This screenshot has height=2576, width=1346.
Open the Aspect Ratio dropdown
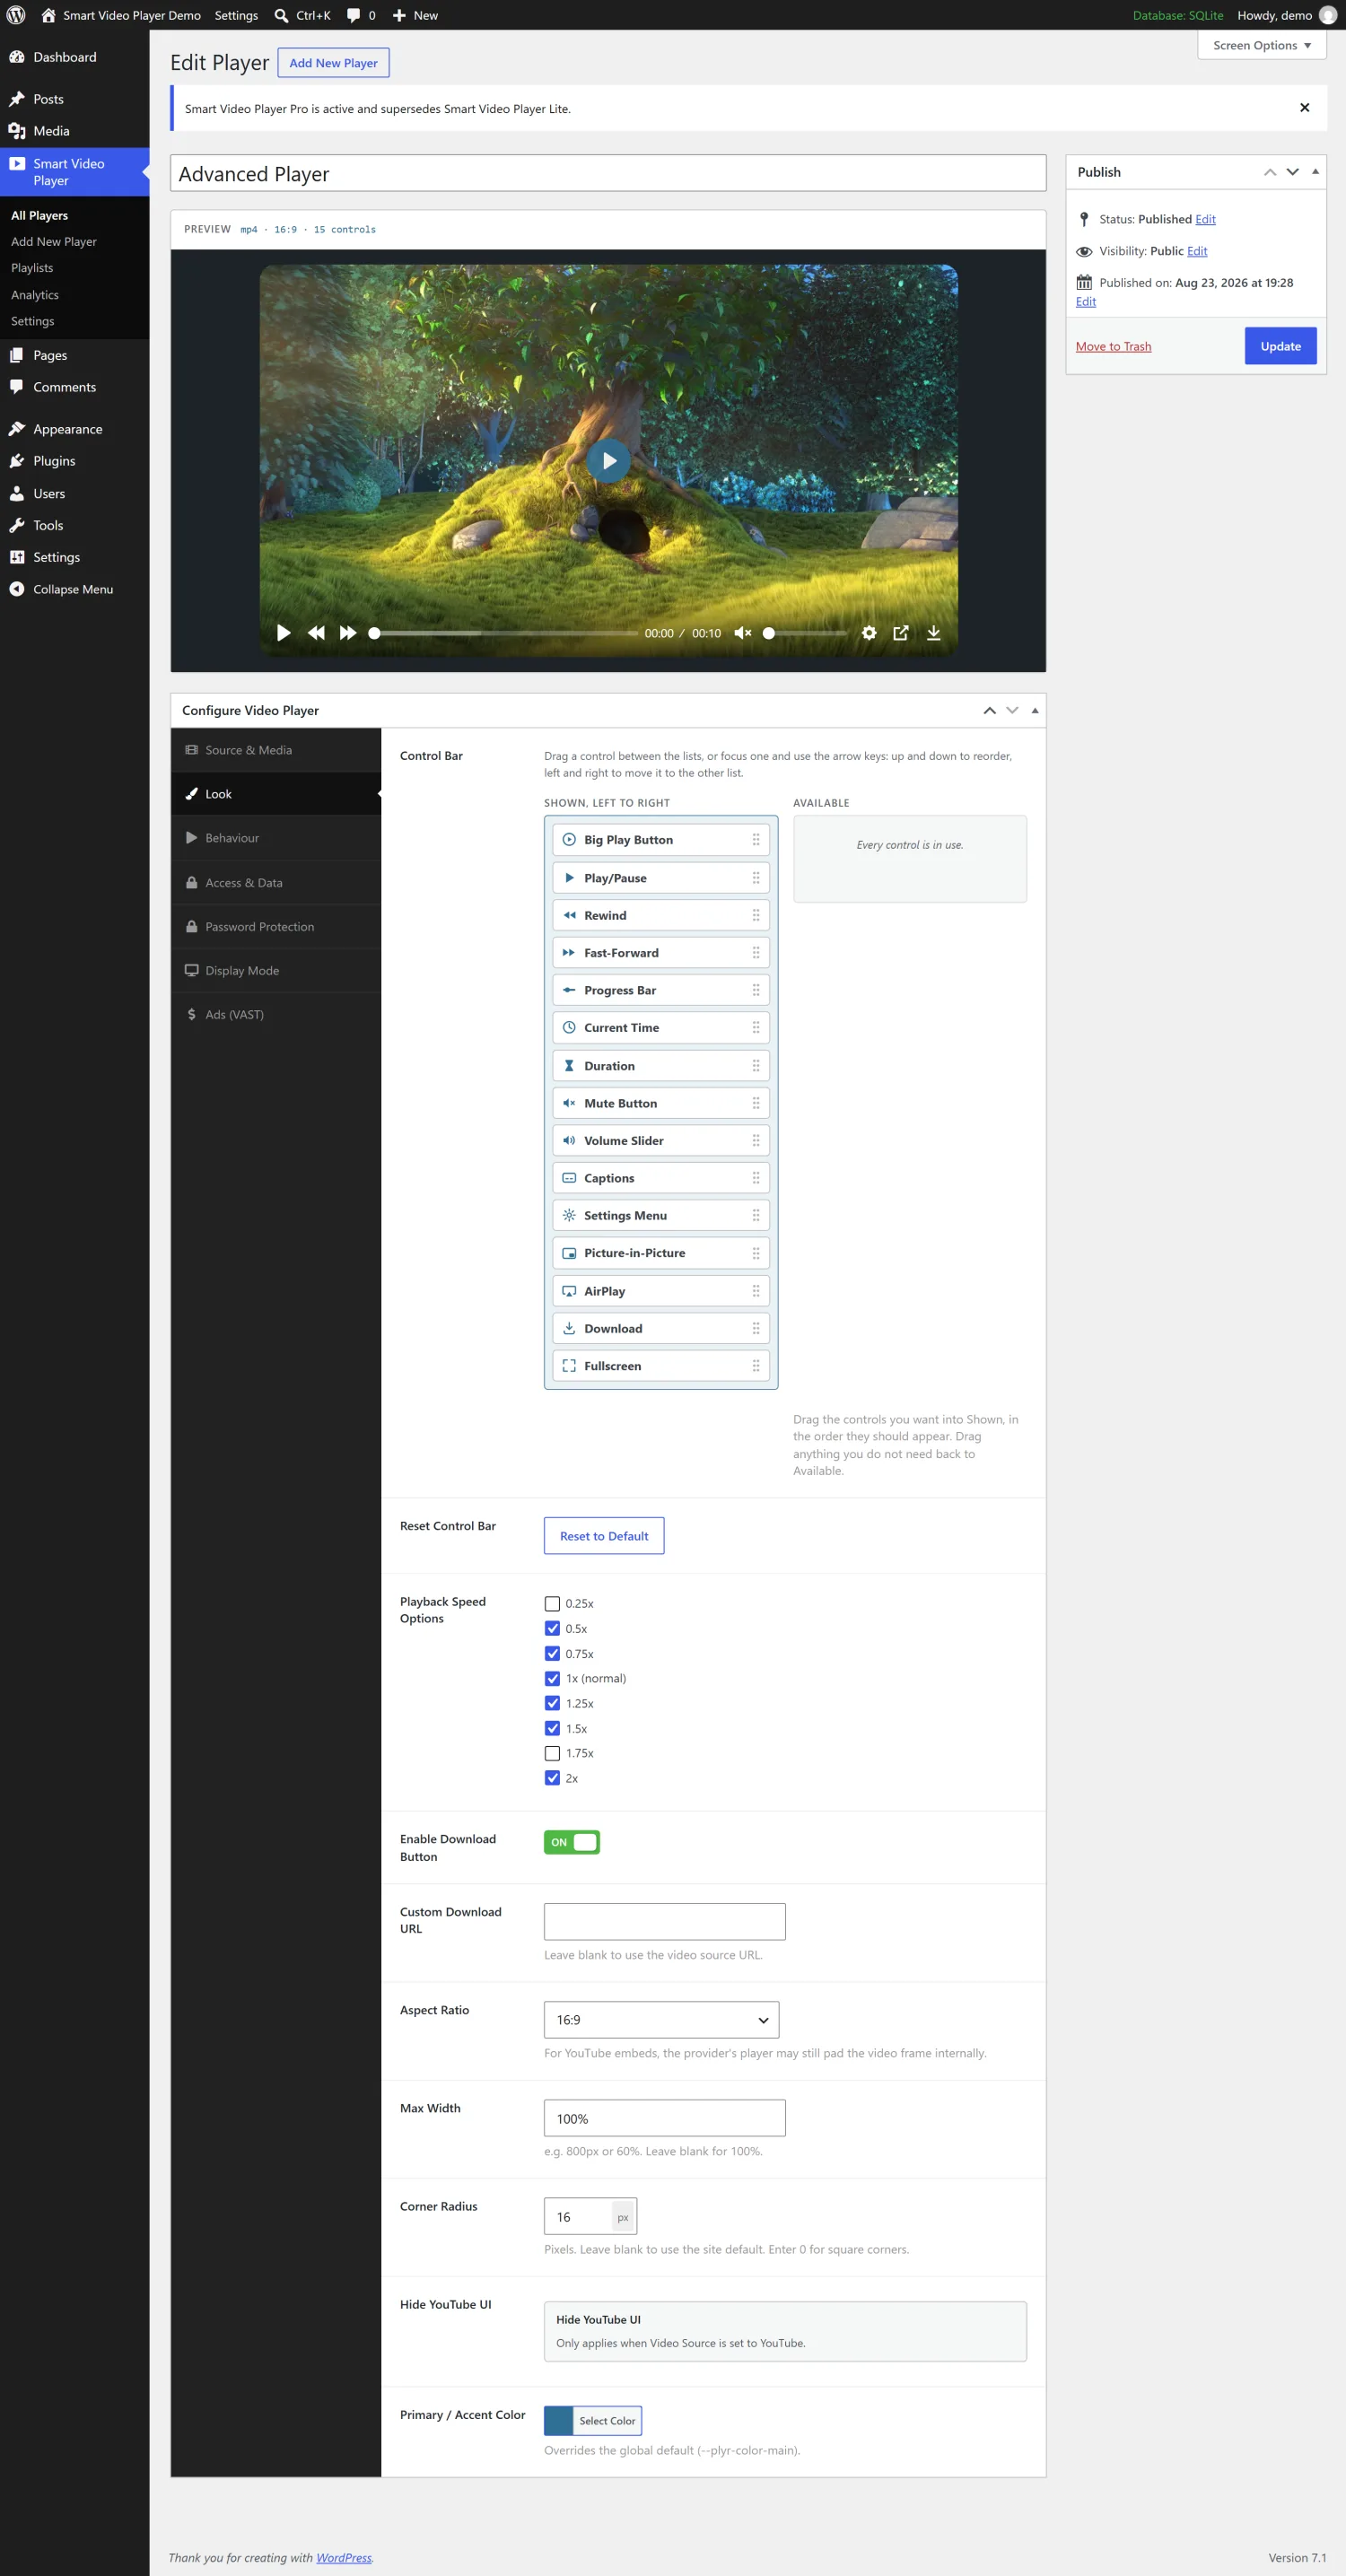661,2020
